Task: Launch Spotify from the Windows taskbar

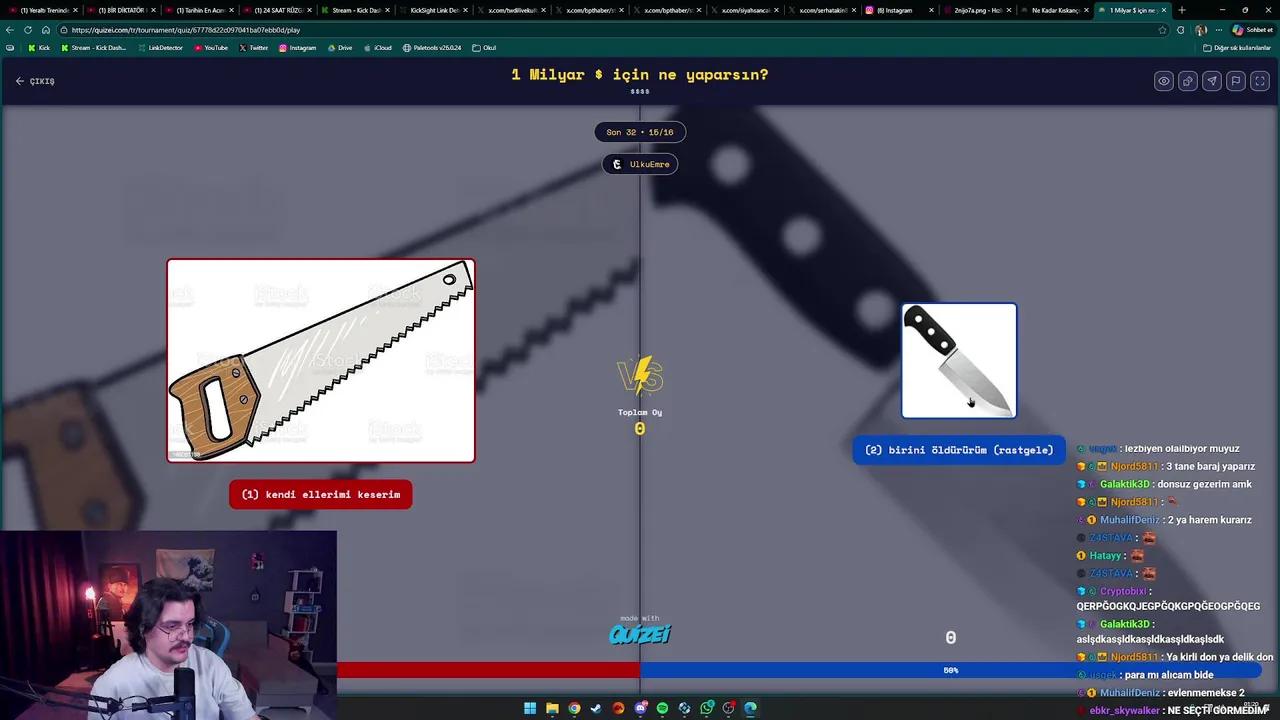Action: 662,708
